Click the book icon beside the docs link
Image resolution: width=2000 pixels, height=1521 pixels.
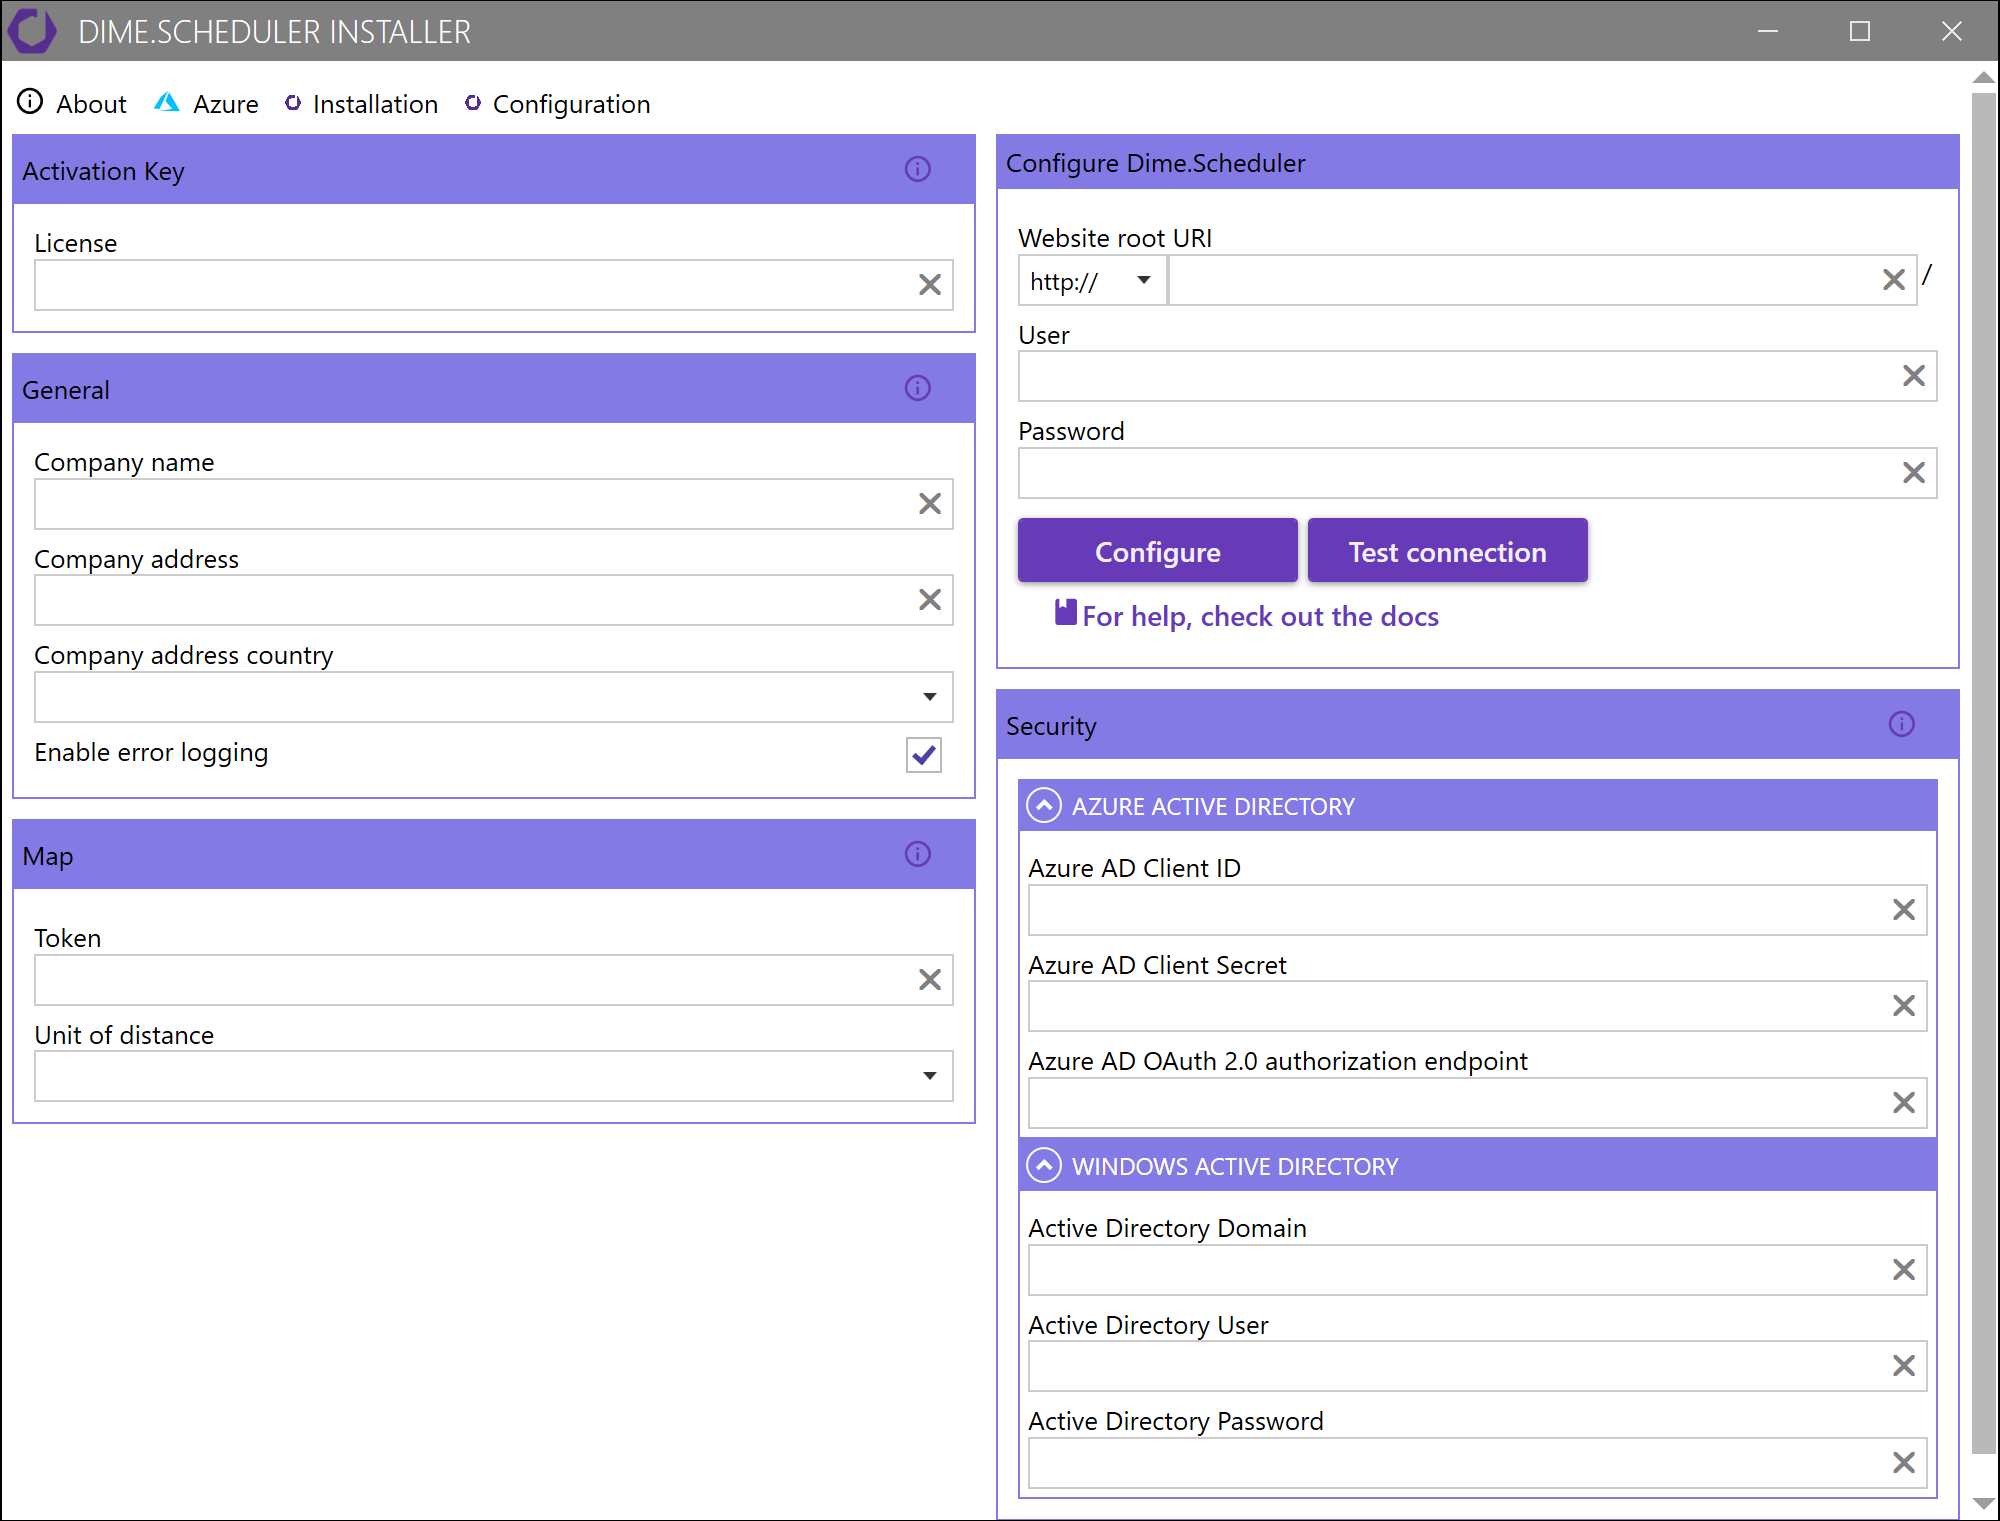pos(1066,613)
